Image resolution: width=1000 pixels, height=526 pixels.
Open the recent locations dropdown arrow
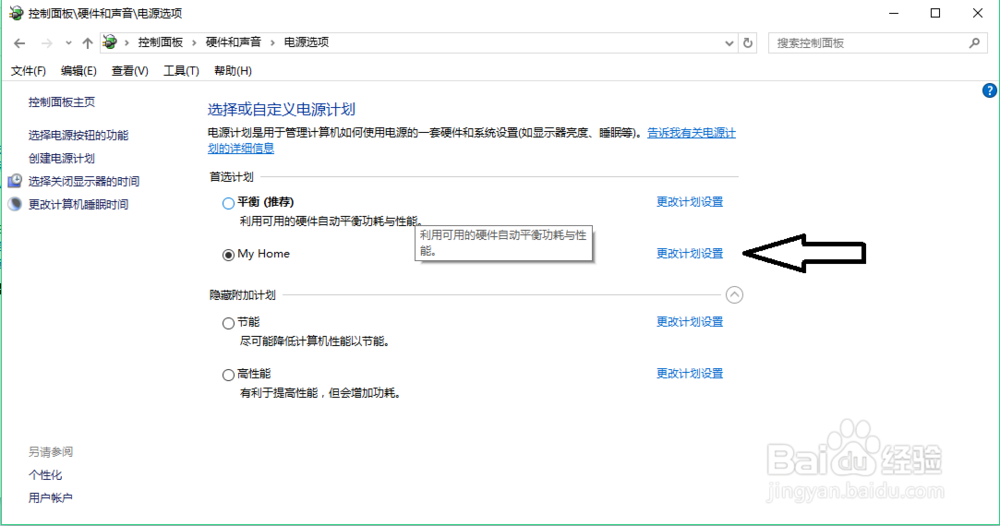(68, 43)
